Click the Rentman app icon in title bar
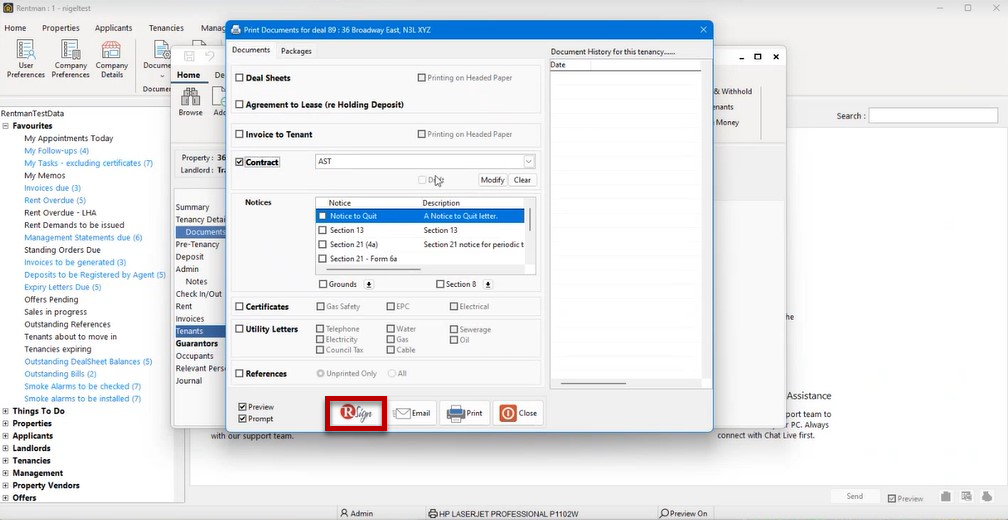 tap(8, 8)
